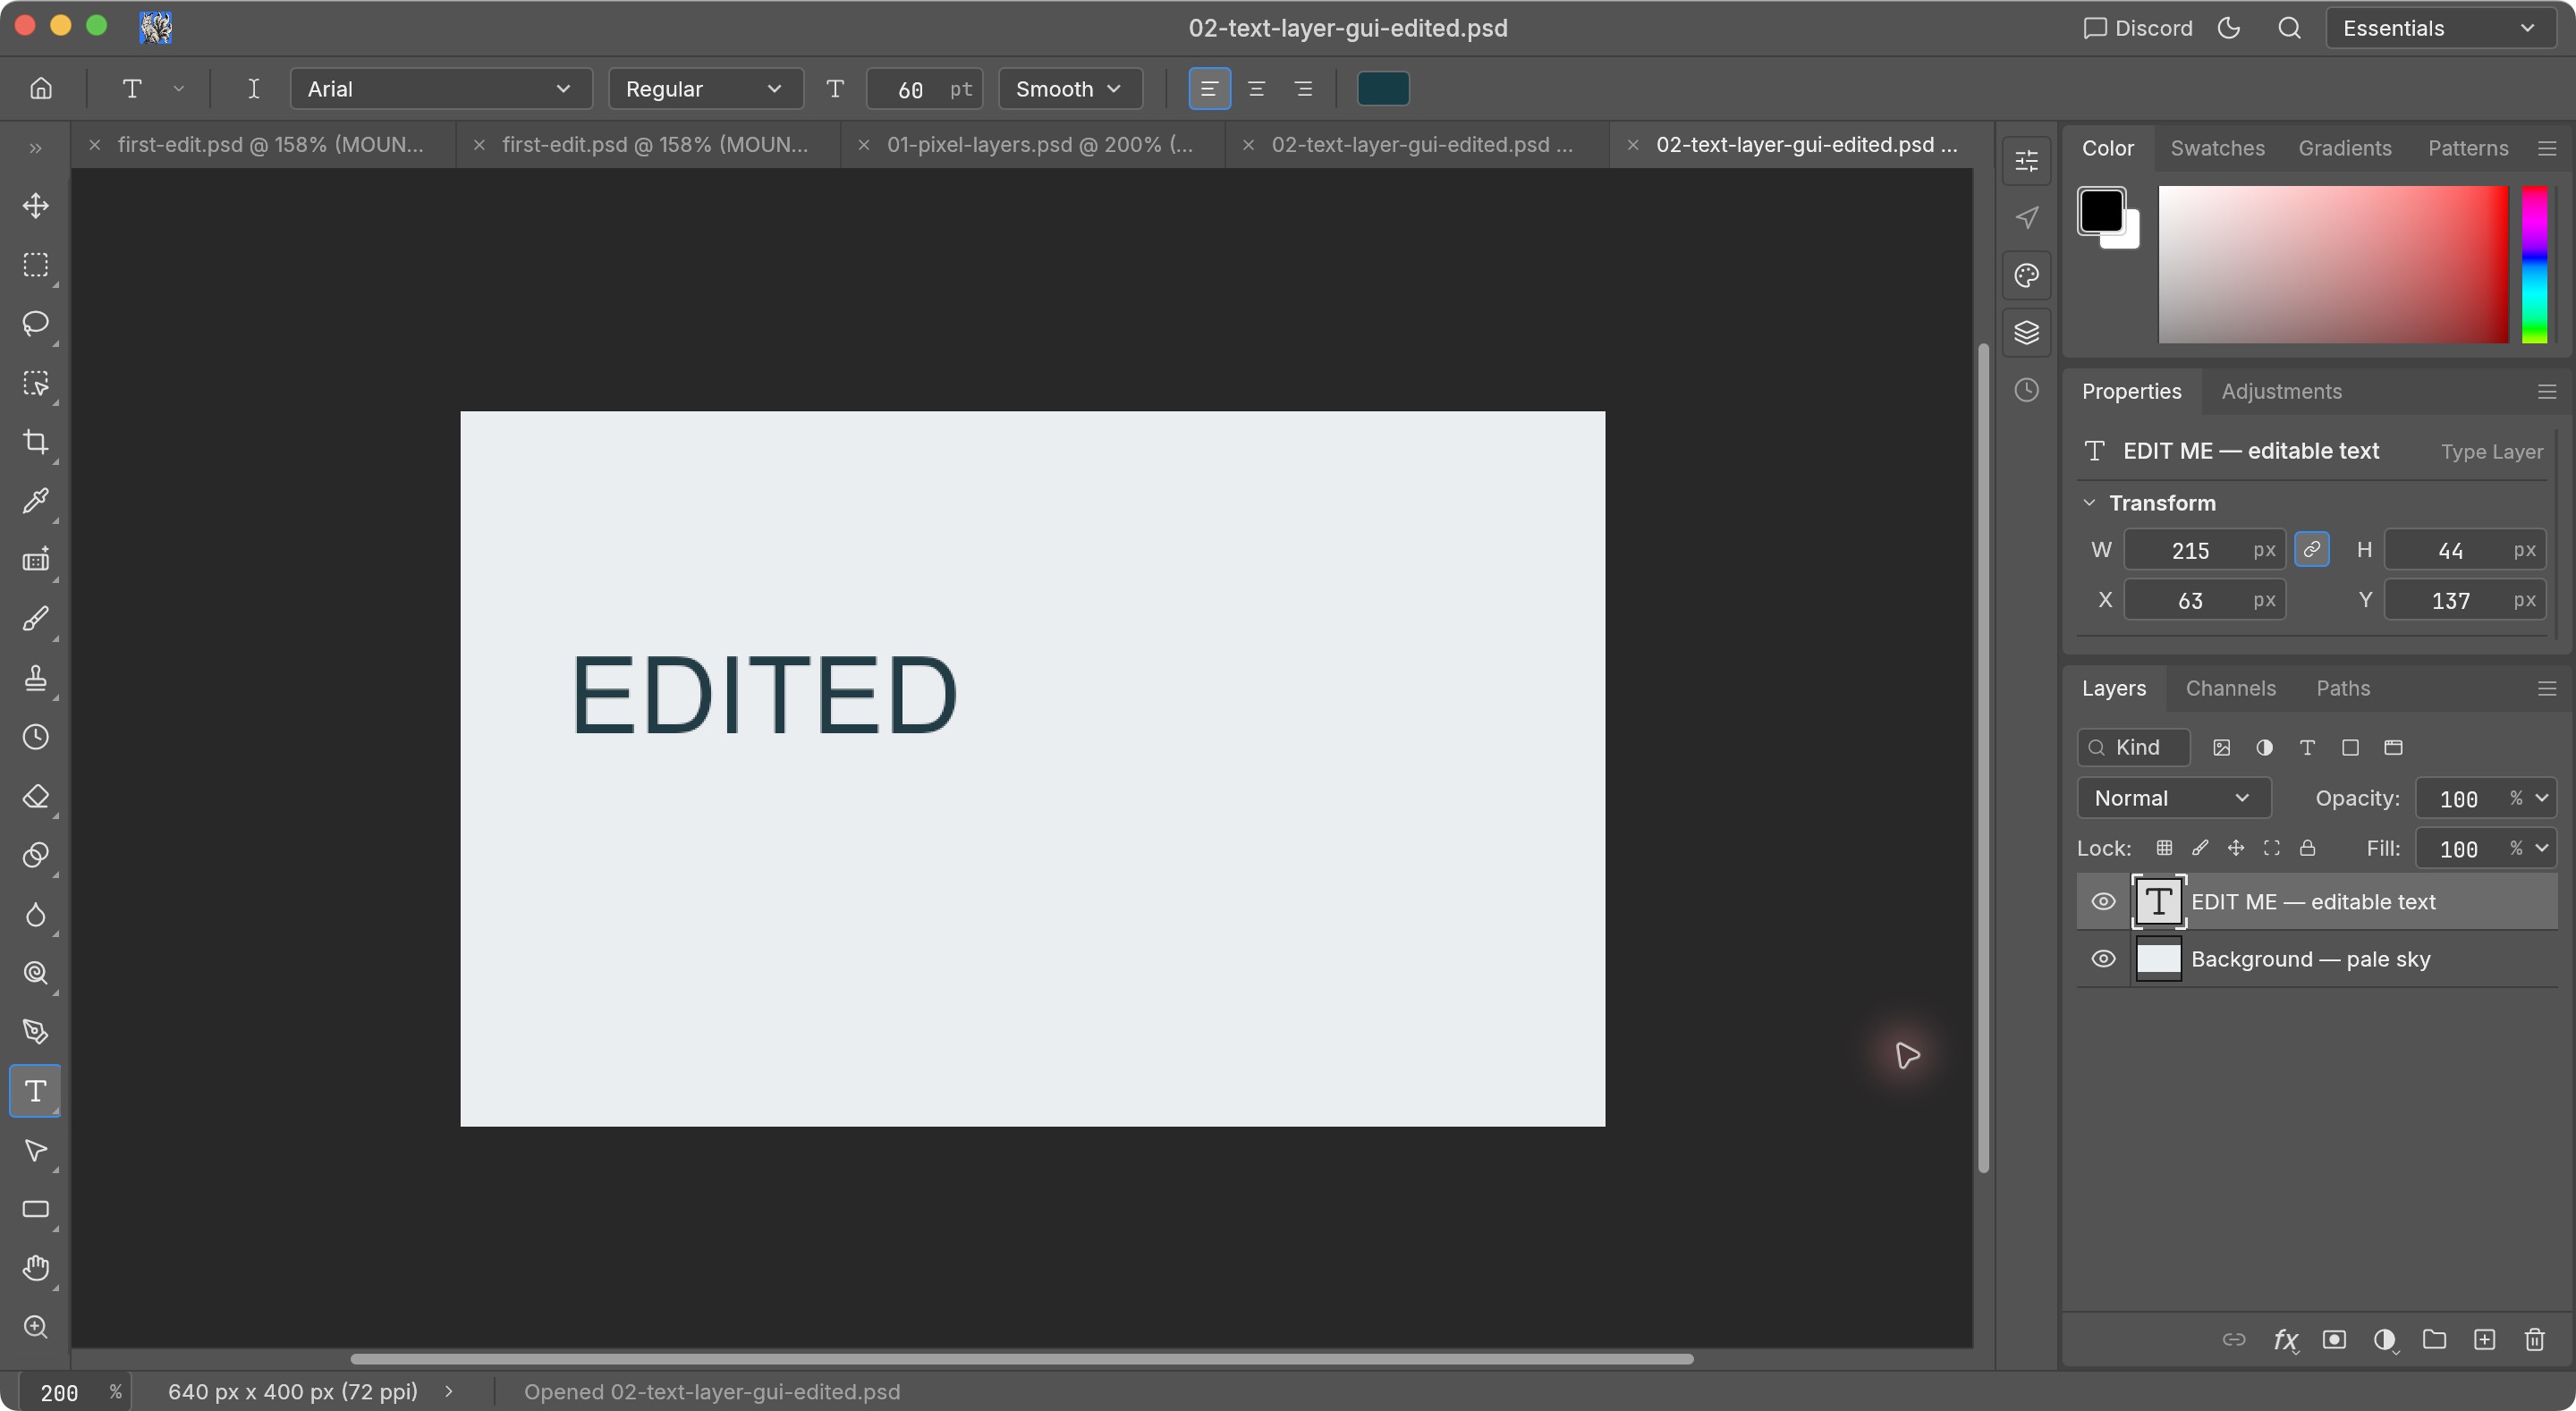Hide the EDIT ME text layer

2103,902
